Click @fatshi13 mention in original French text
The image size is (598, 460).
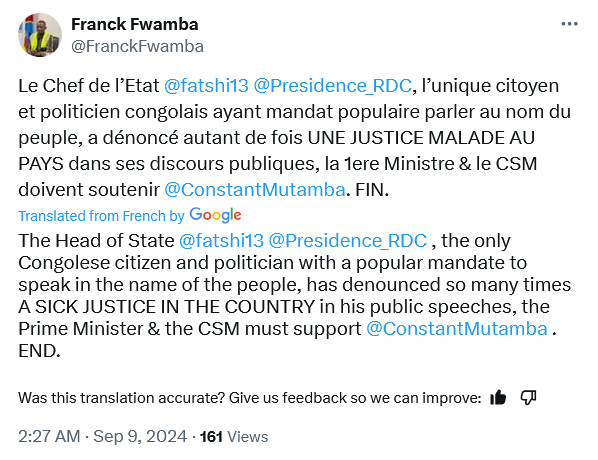tap(206, 86)
